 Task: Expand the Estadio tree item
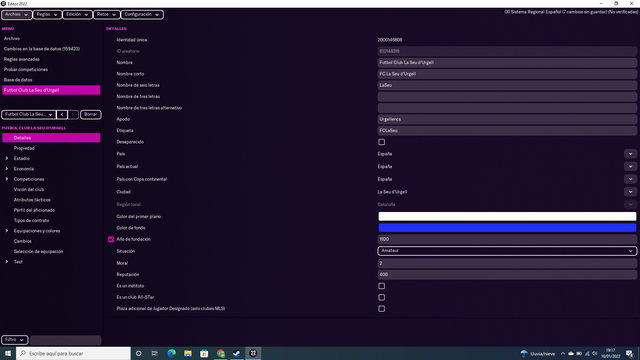[7, 158]
